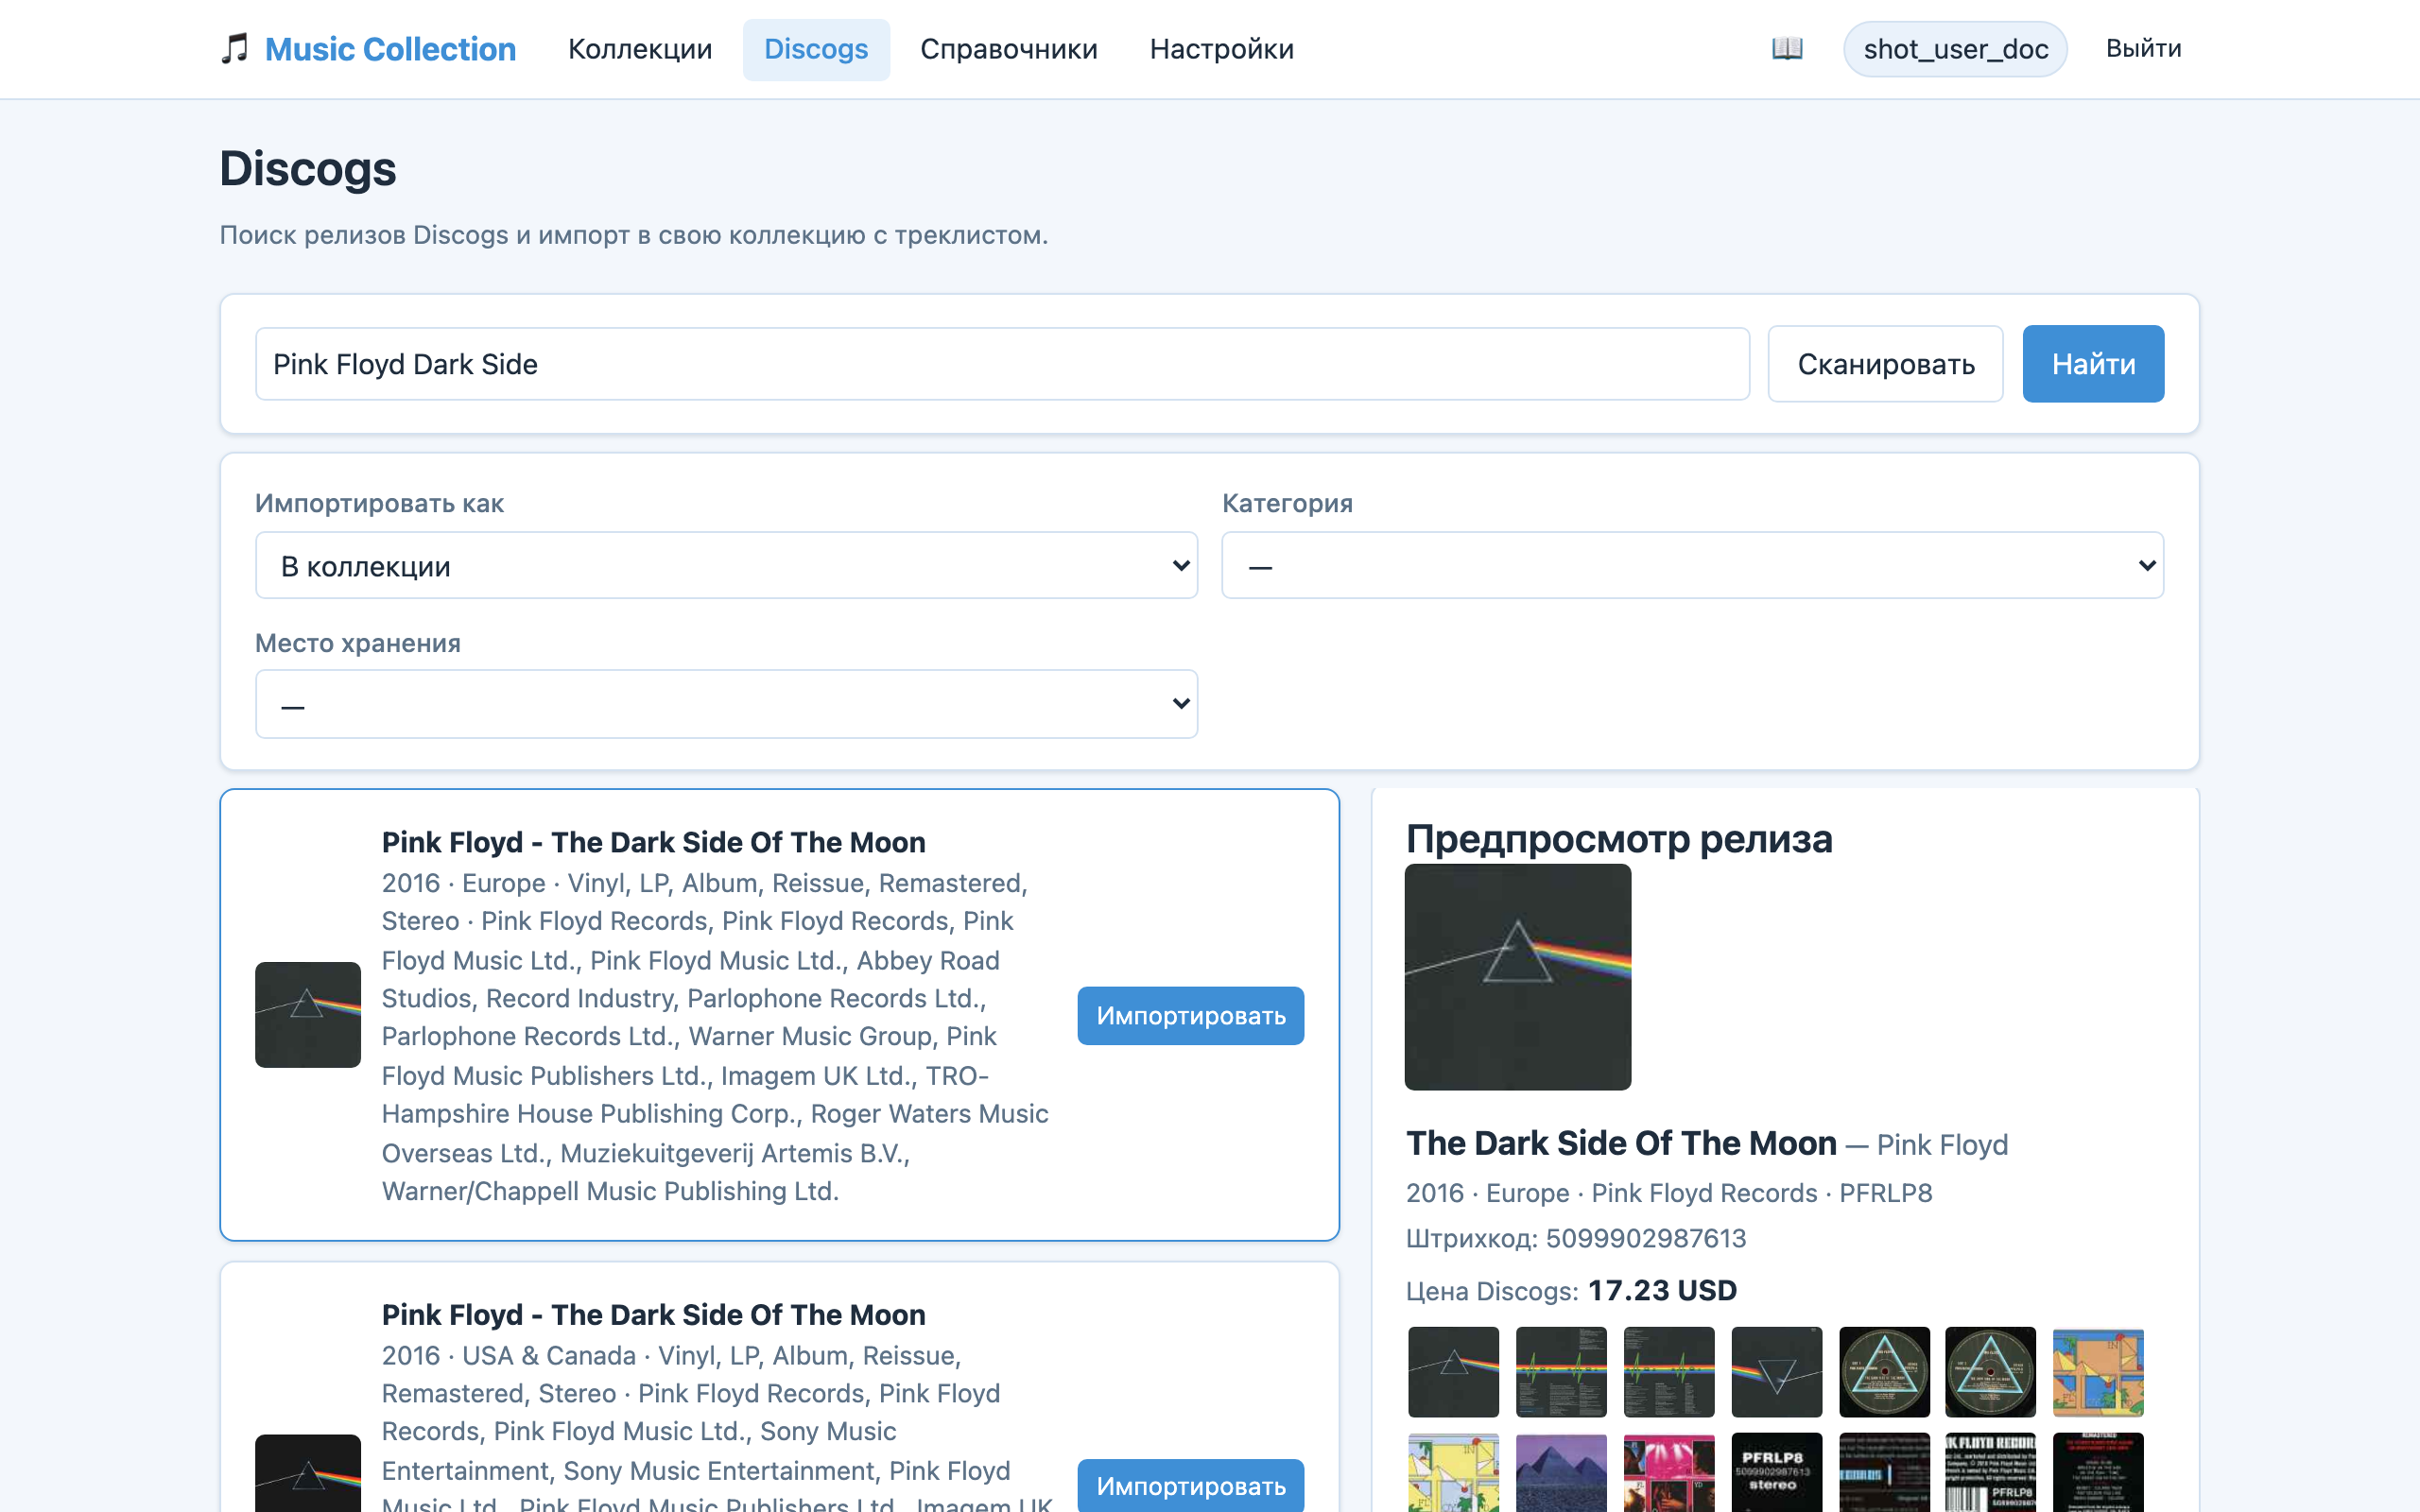Click the preview title The Dark Side Of The Moon
The height and width of the screenshot is (1512, 2420).
pyautogui.click(x=1621, y=1143)
